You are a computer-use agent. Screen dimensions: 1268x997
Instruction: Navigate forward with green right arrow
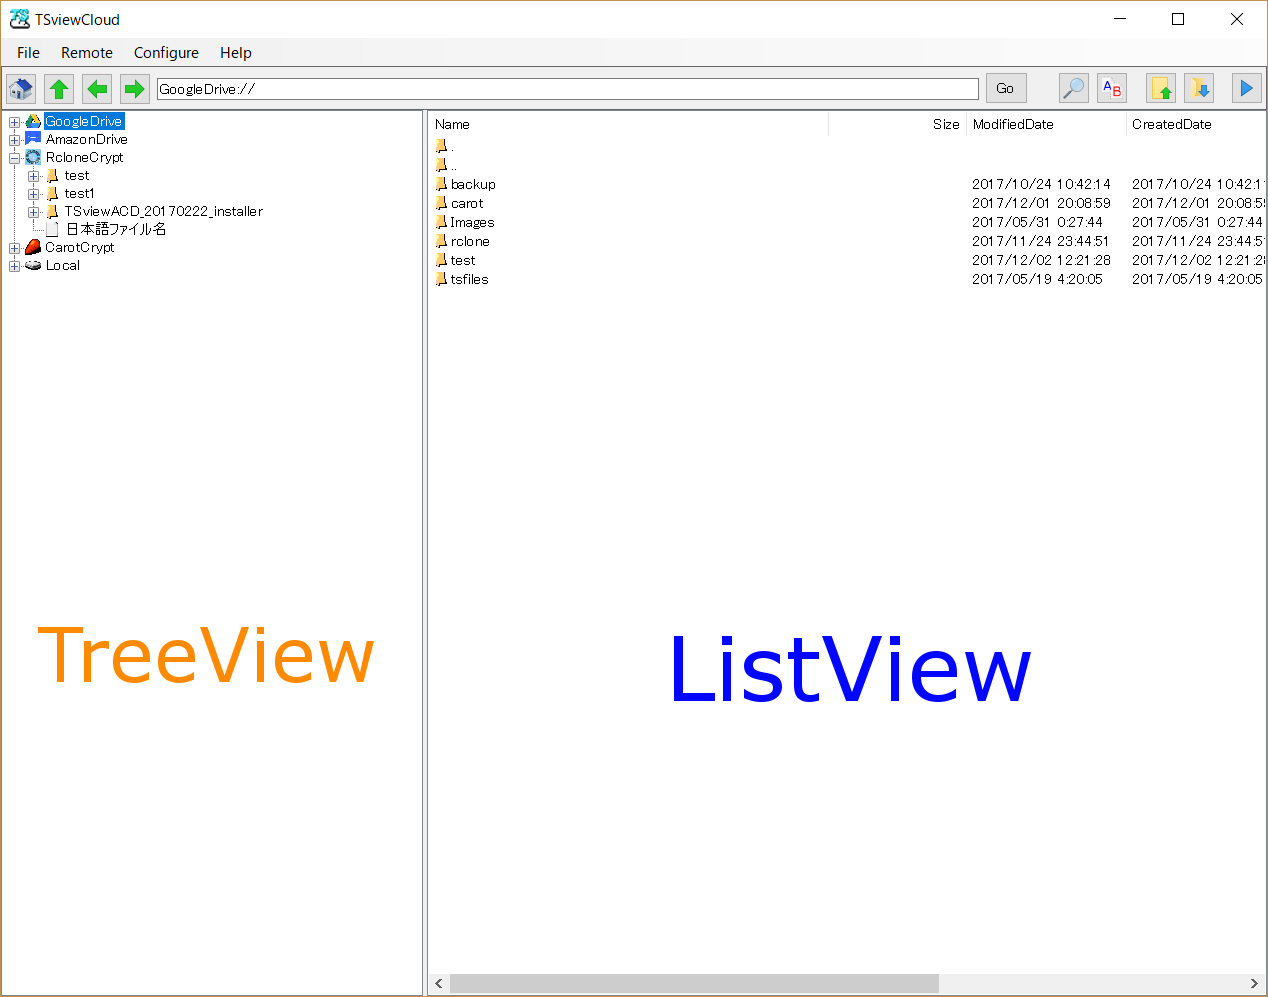coord(134,89)
